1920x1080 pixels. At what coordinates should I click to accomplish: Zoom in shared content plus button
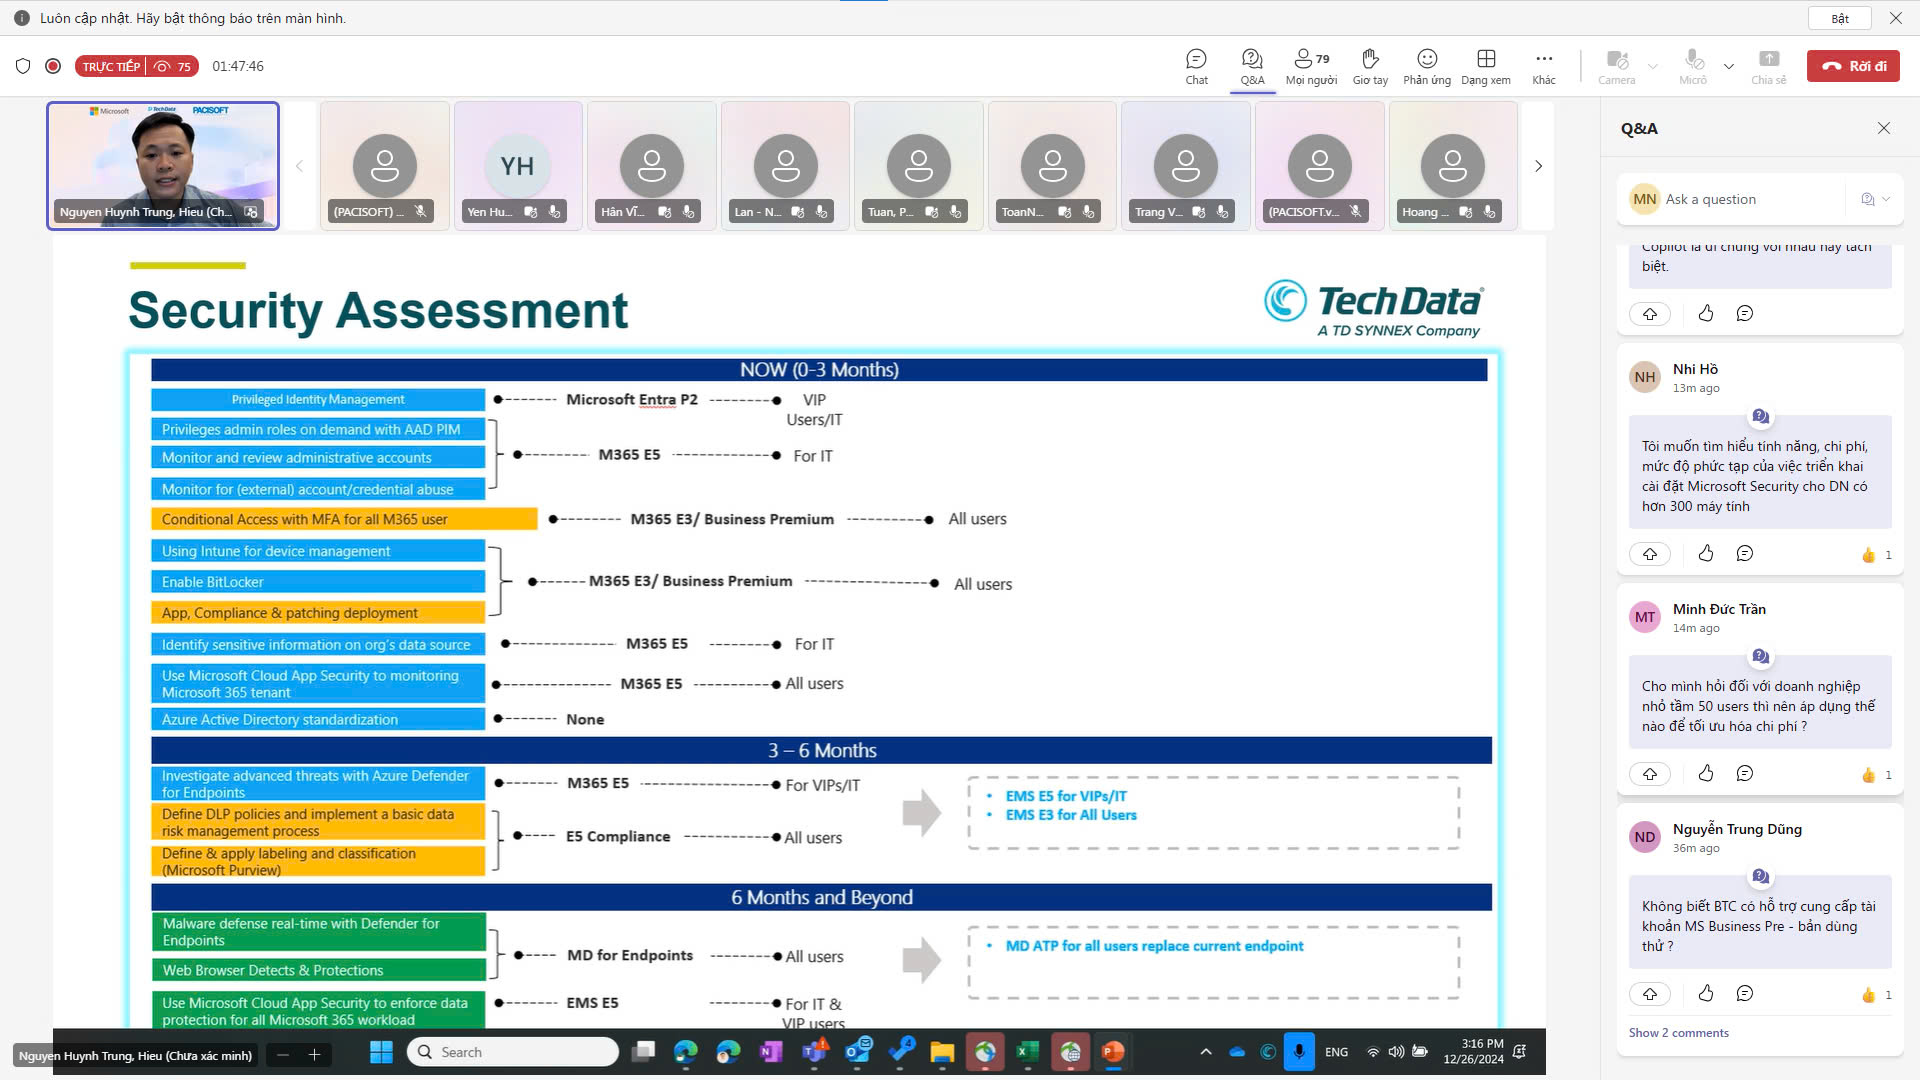point(314,1055)
